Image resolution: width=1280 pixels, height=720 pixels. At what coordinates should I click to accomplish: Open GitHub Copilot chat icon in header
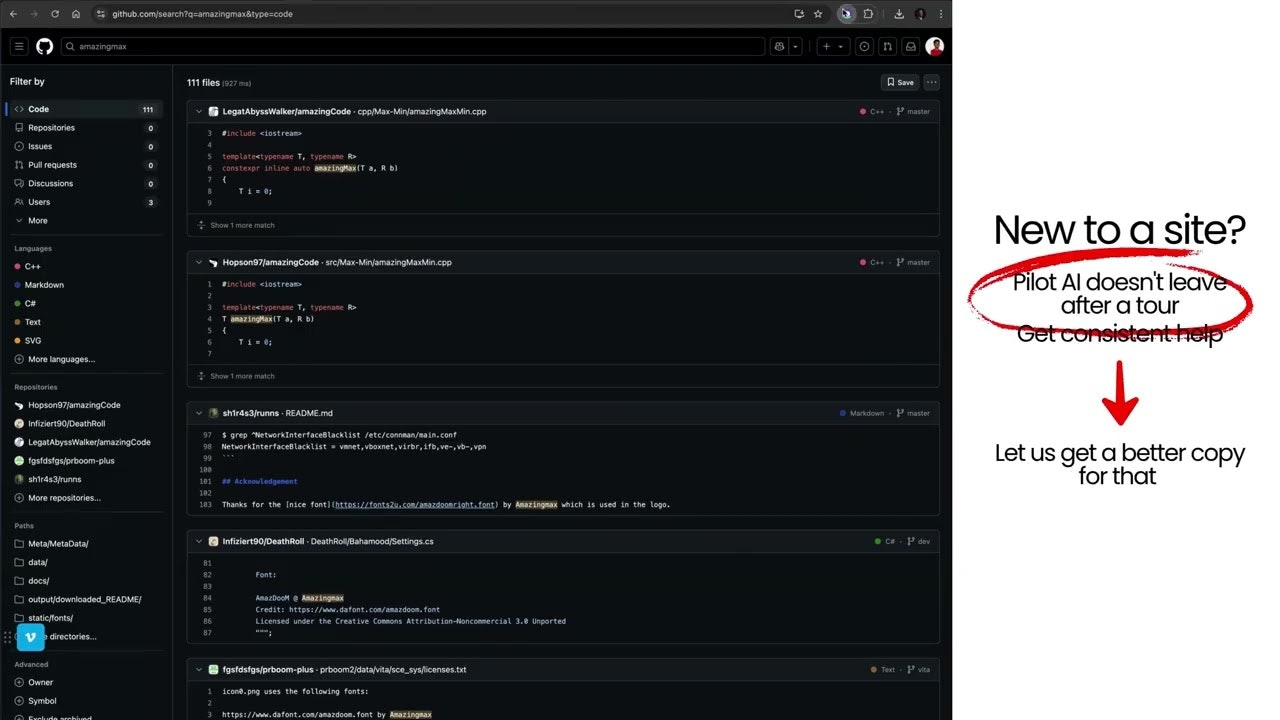(779, 46)
